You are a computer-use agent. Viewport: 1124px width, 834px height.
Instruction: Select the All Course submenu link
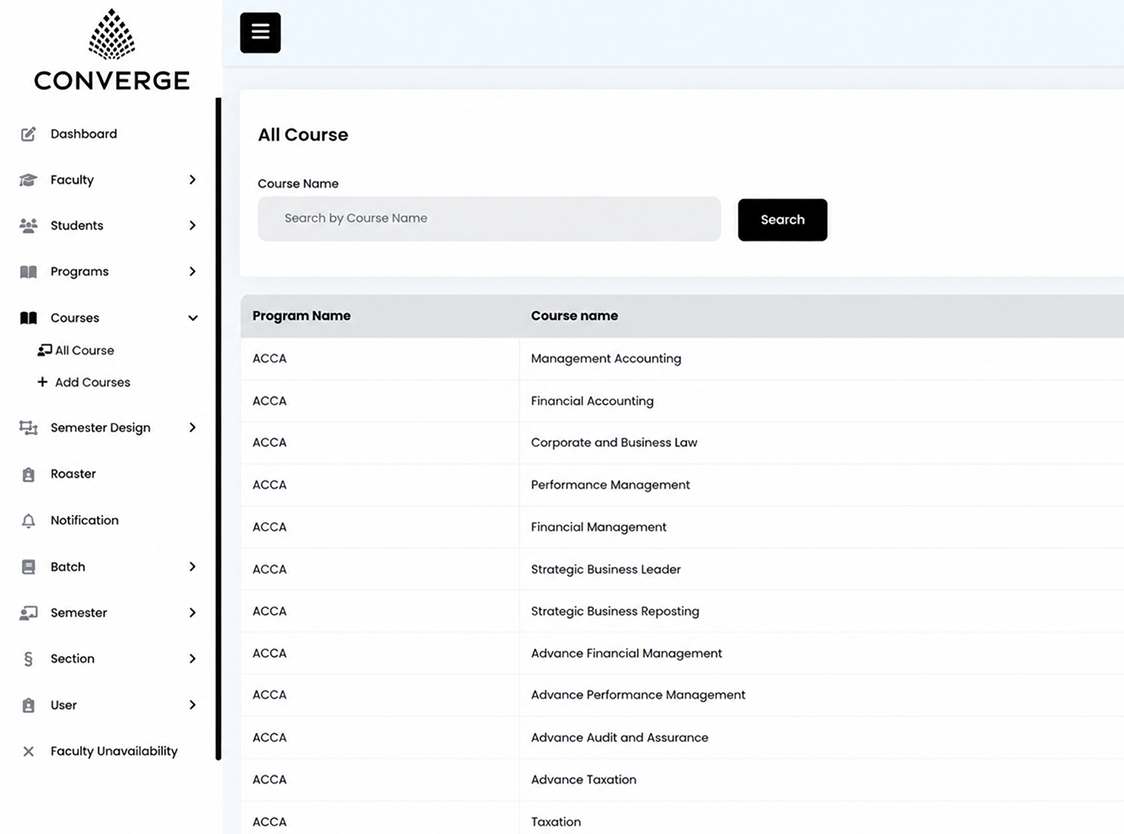[x=85, y=351]
